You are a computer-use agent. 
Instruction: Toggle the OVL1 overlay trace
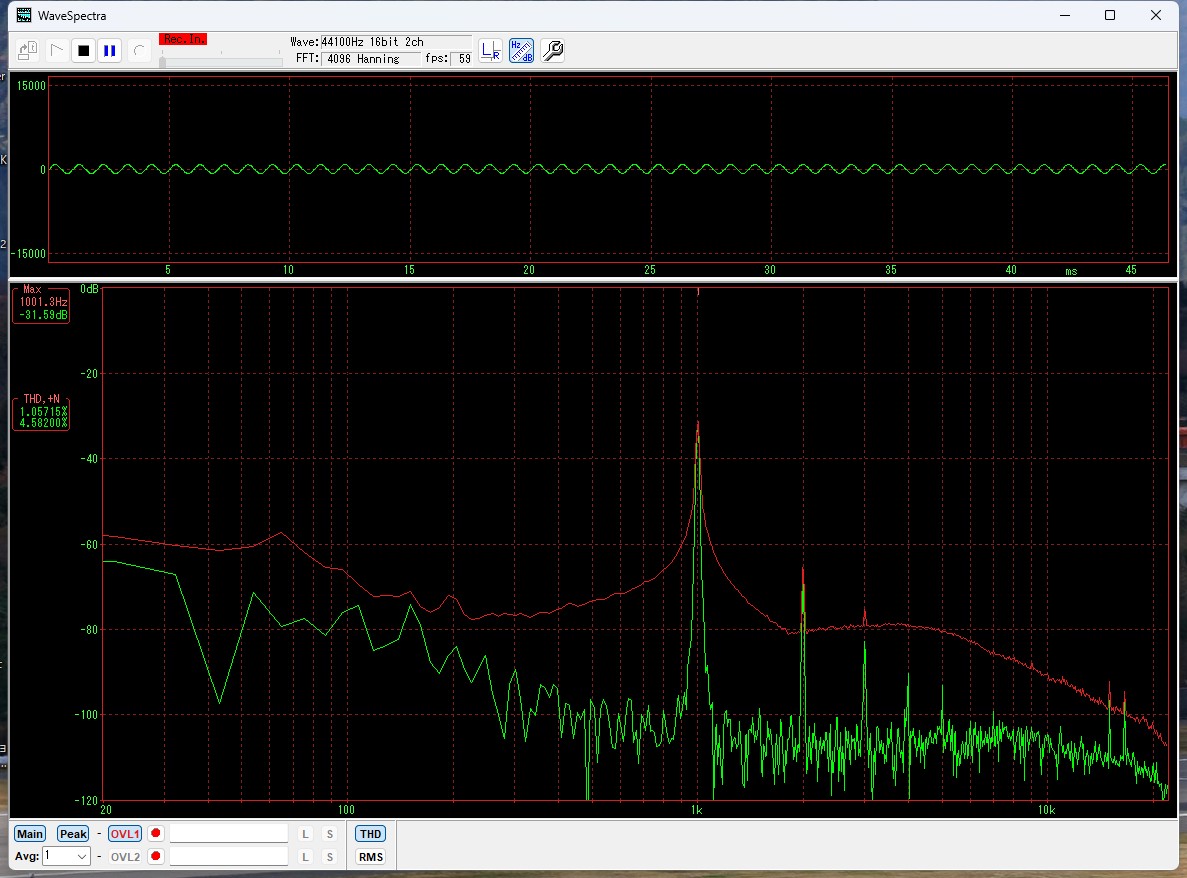125,834
